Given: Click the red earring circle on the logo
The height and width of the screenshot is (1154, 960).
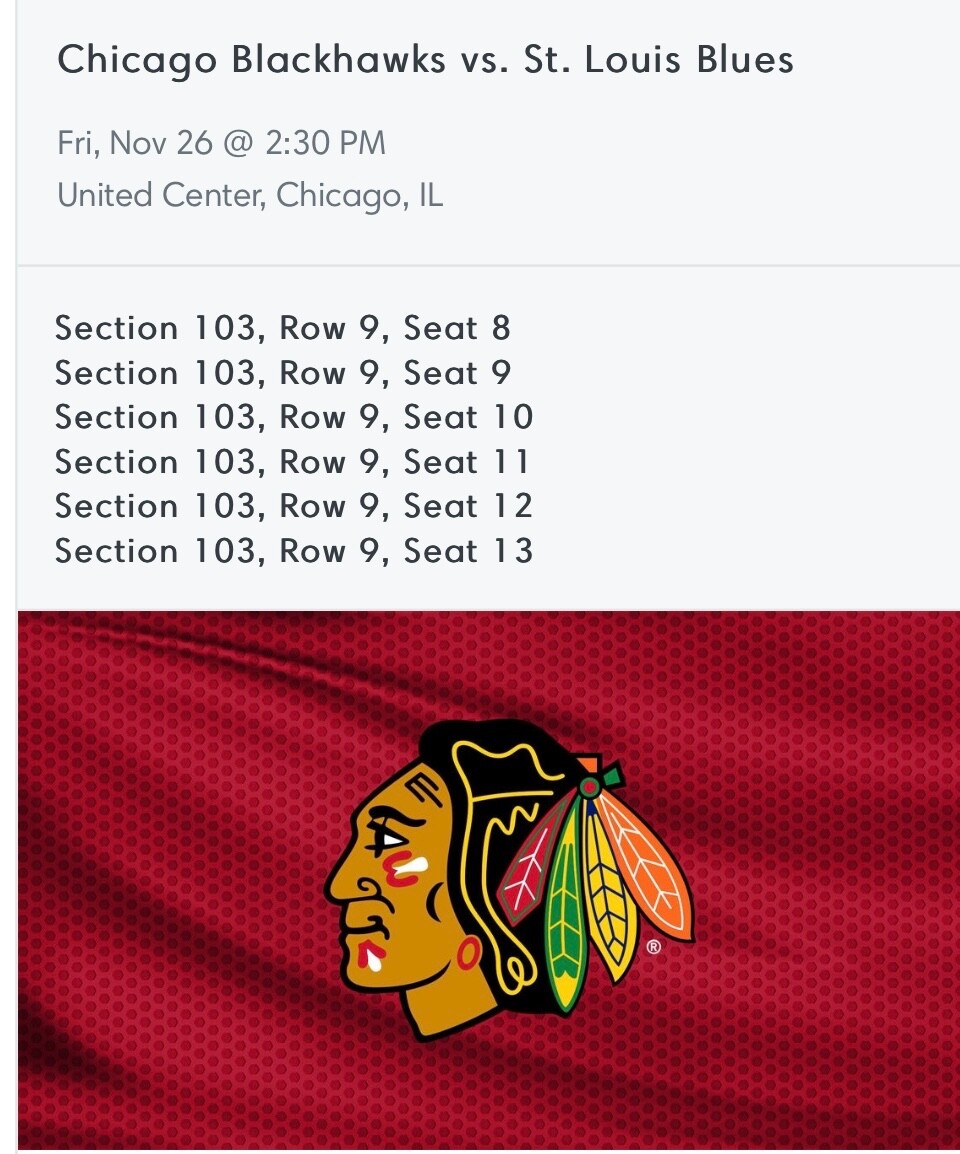Looking at the screenshot, I should click(x=468, y=955).
